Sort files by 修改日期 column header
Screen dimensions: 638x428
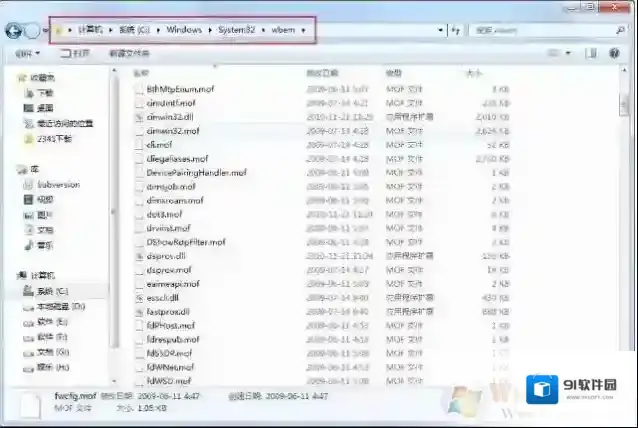point(322,73)
